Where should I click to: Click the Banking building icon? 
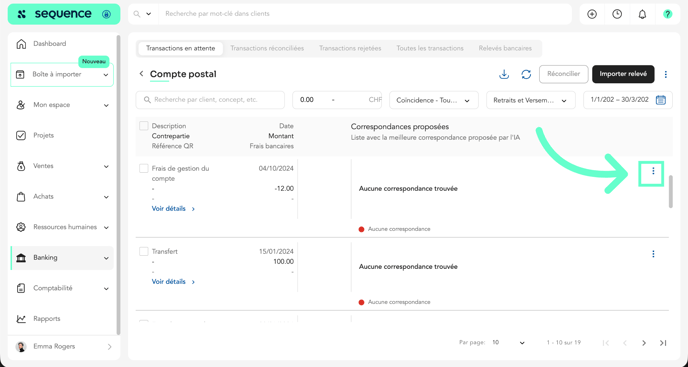pyautogui.click(x=21, y=258)
